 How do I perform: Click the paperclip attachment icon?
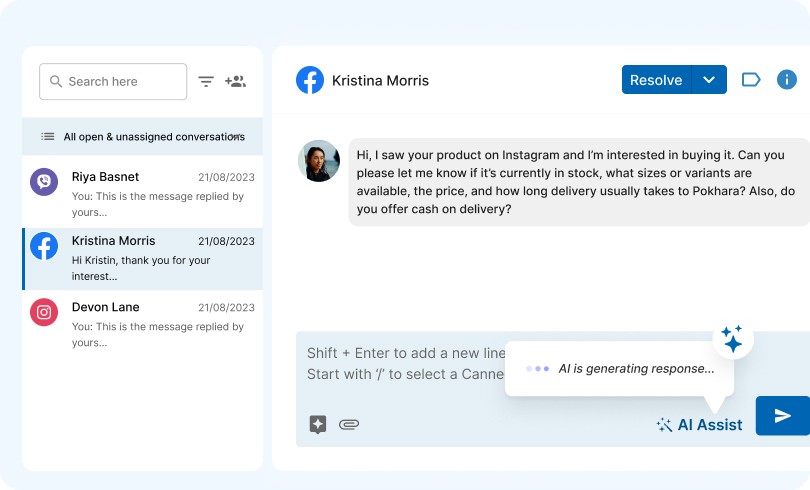(x=348, y=424)
